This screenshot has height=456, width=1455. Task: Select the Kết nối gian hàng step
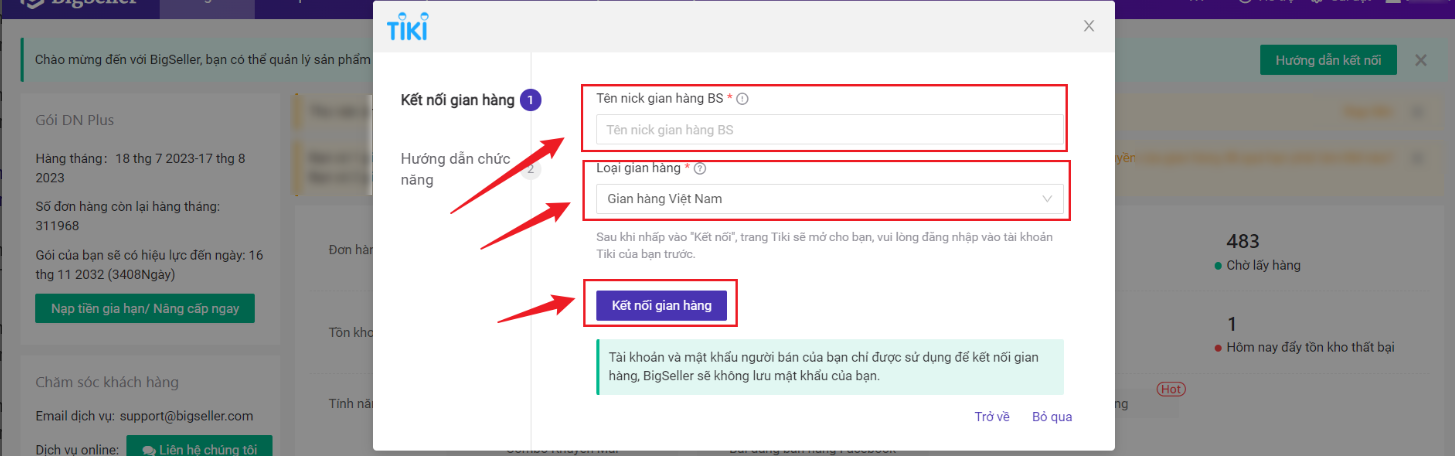470,100
